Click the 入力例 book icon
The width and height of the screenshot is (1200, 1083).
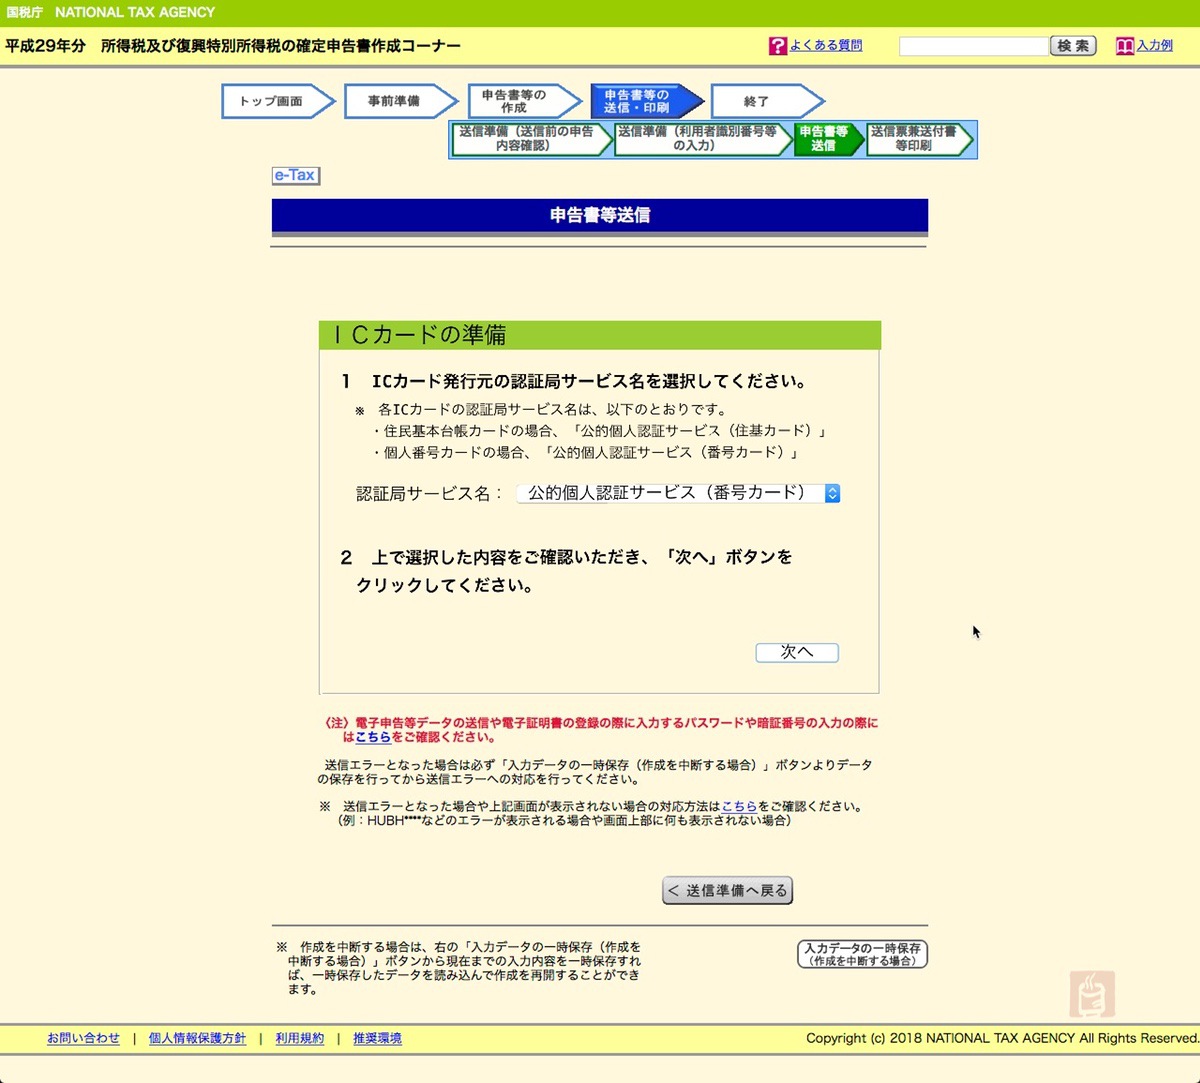(x=1125, y=46)
